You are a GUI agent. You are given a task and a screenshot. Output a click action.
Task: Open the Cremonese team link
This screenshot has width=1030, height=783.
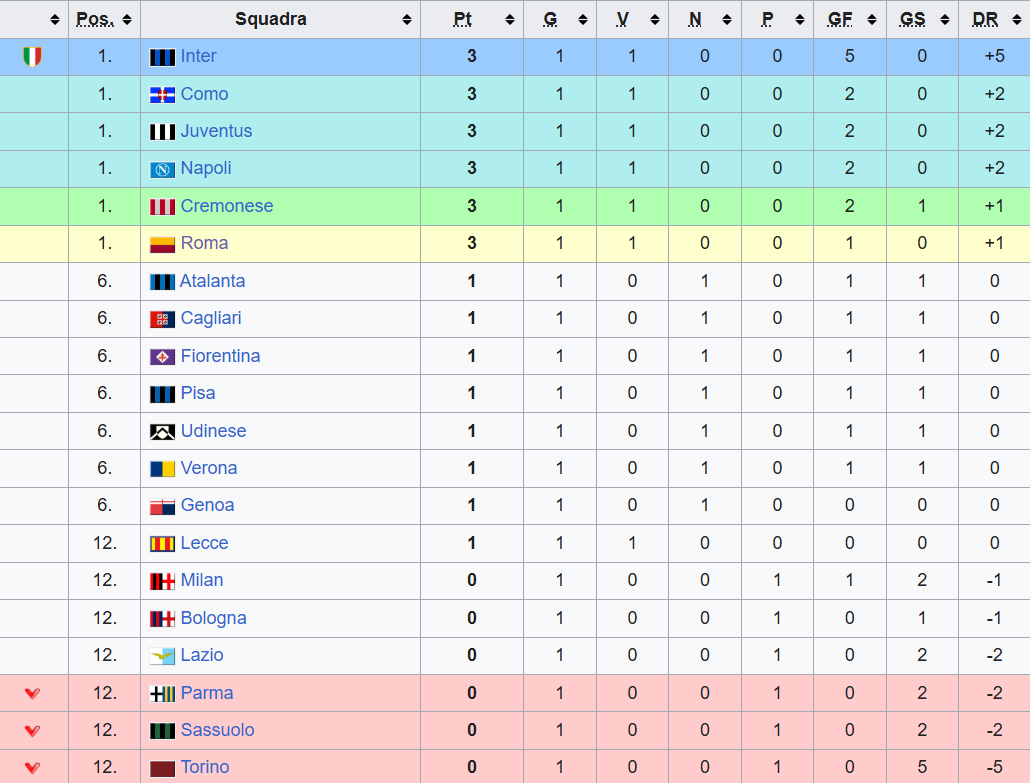pyautogui.click(x=227, y=206)
